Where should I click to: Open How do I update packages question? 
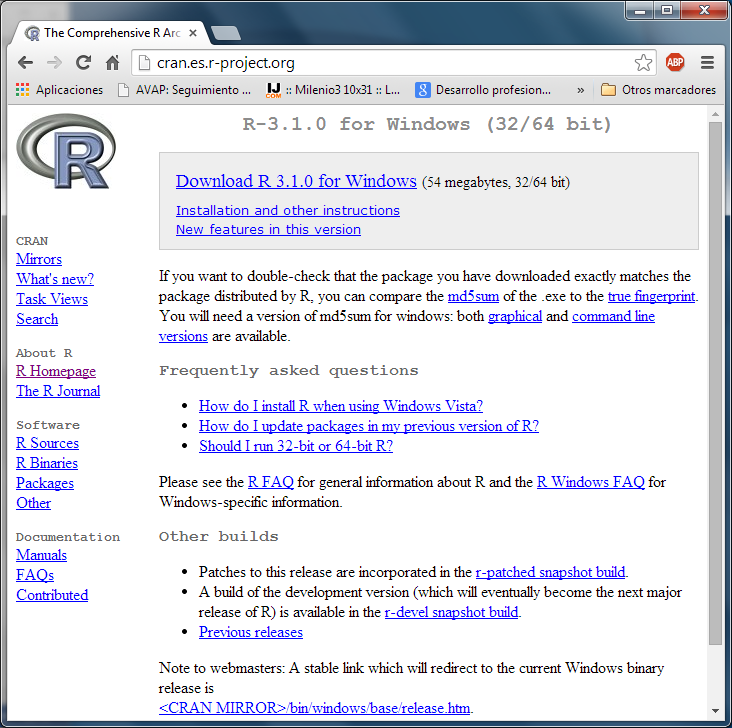tap(369, 426)
